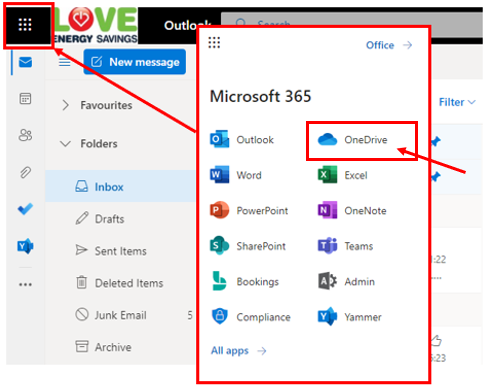Open Files paperclip icon in left rail
The height and width of the screenshot is (391, 486).
(x=25, y=172)
